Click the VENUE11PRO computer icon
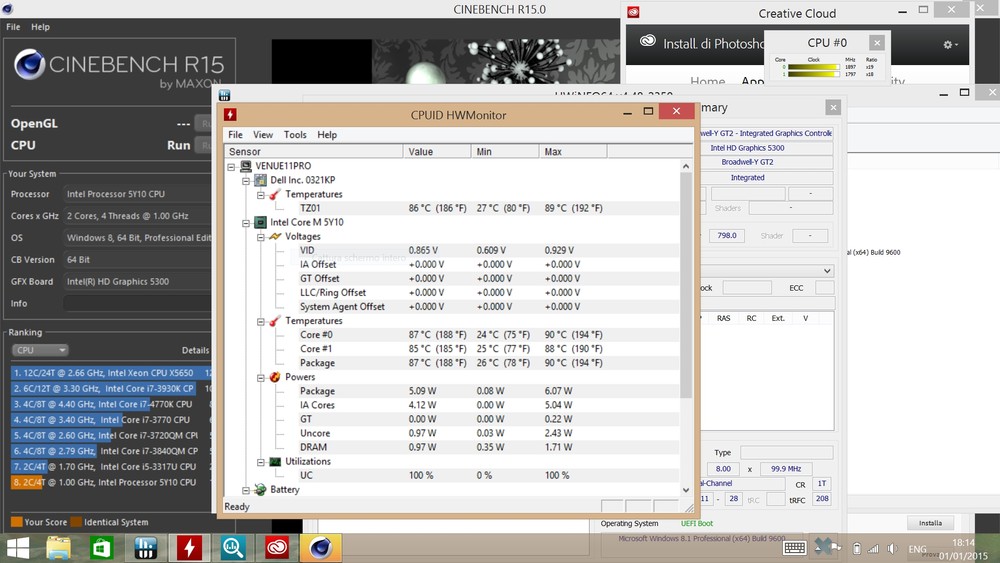This screenshot has width=1000, height=563. 246,166
